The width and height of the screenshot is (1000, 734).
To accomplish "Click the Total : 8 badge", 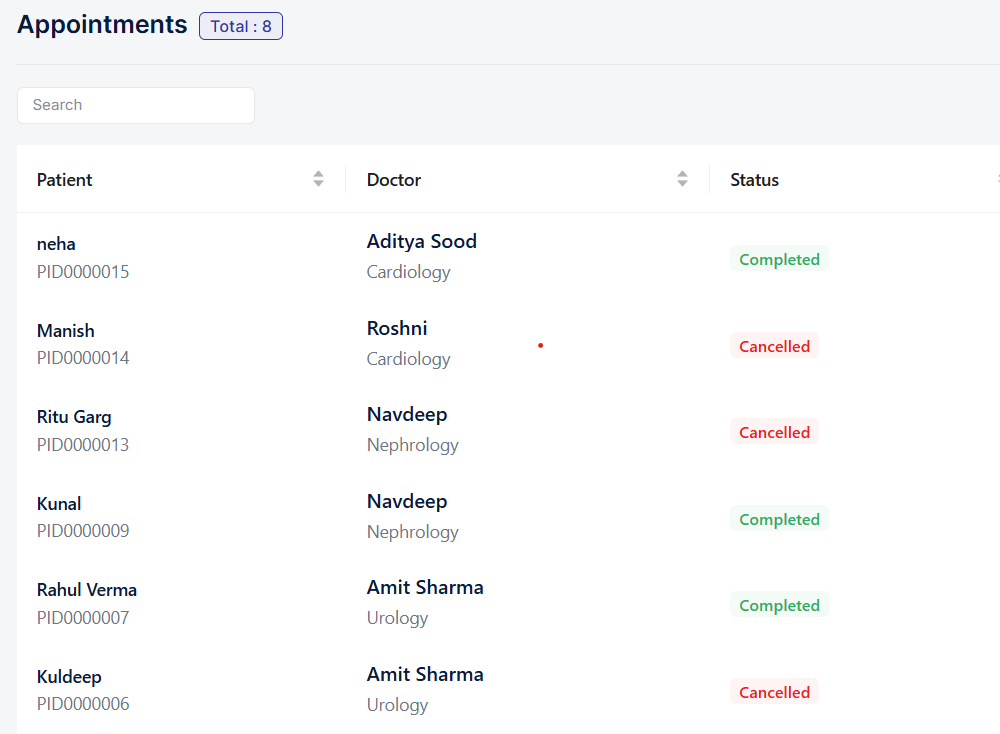I will 241,26.
